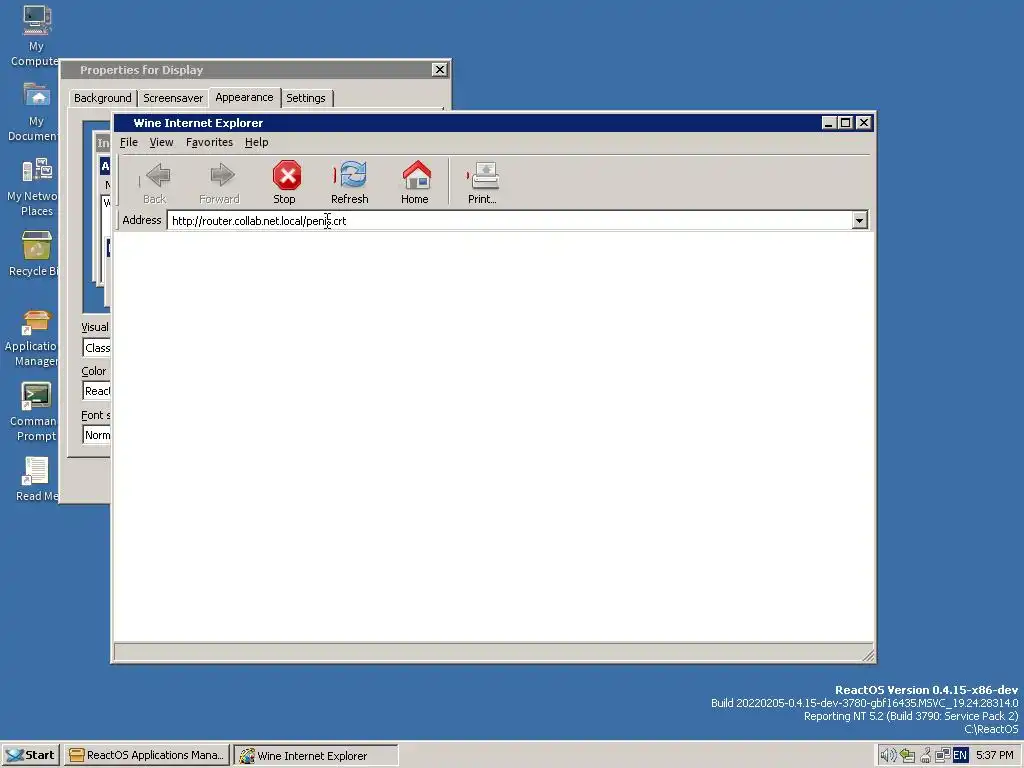Open the Help menu
Screen dimensions: 1024x768
pos(257,142)
